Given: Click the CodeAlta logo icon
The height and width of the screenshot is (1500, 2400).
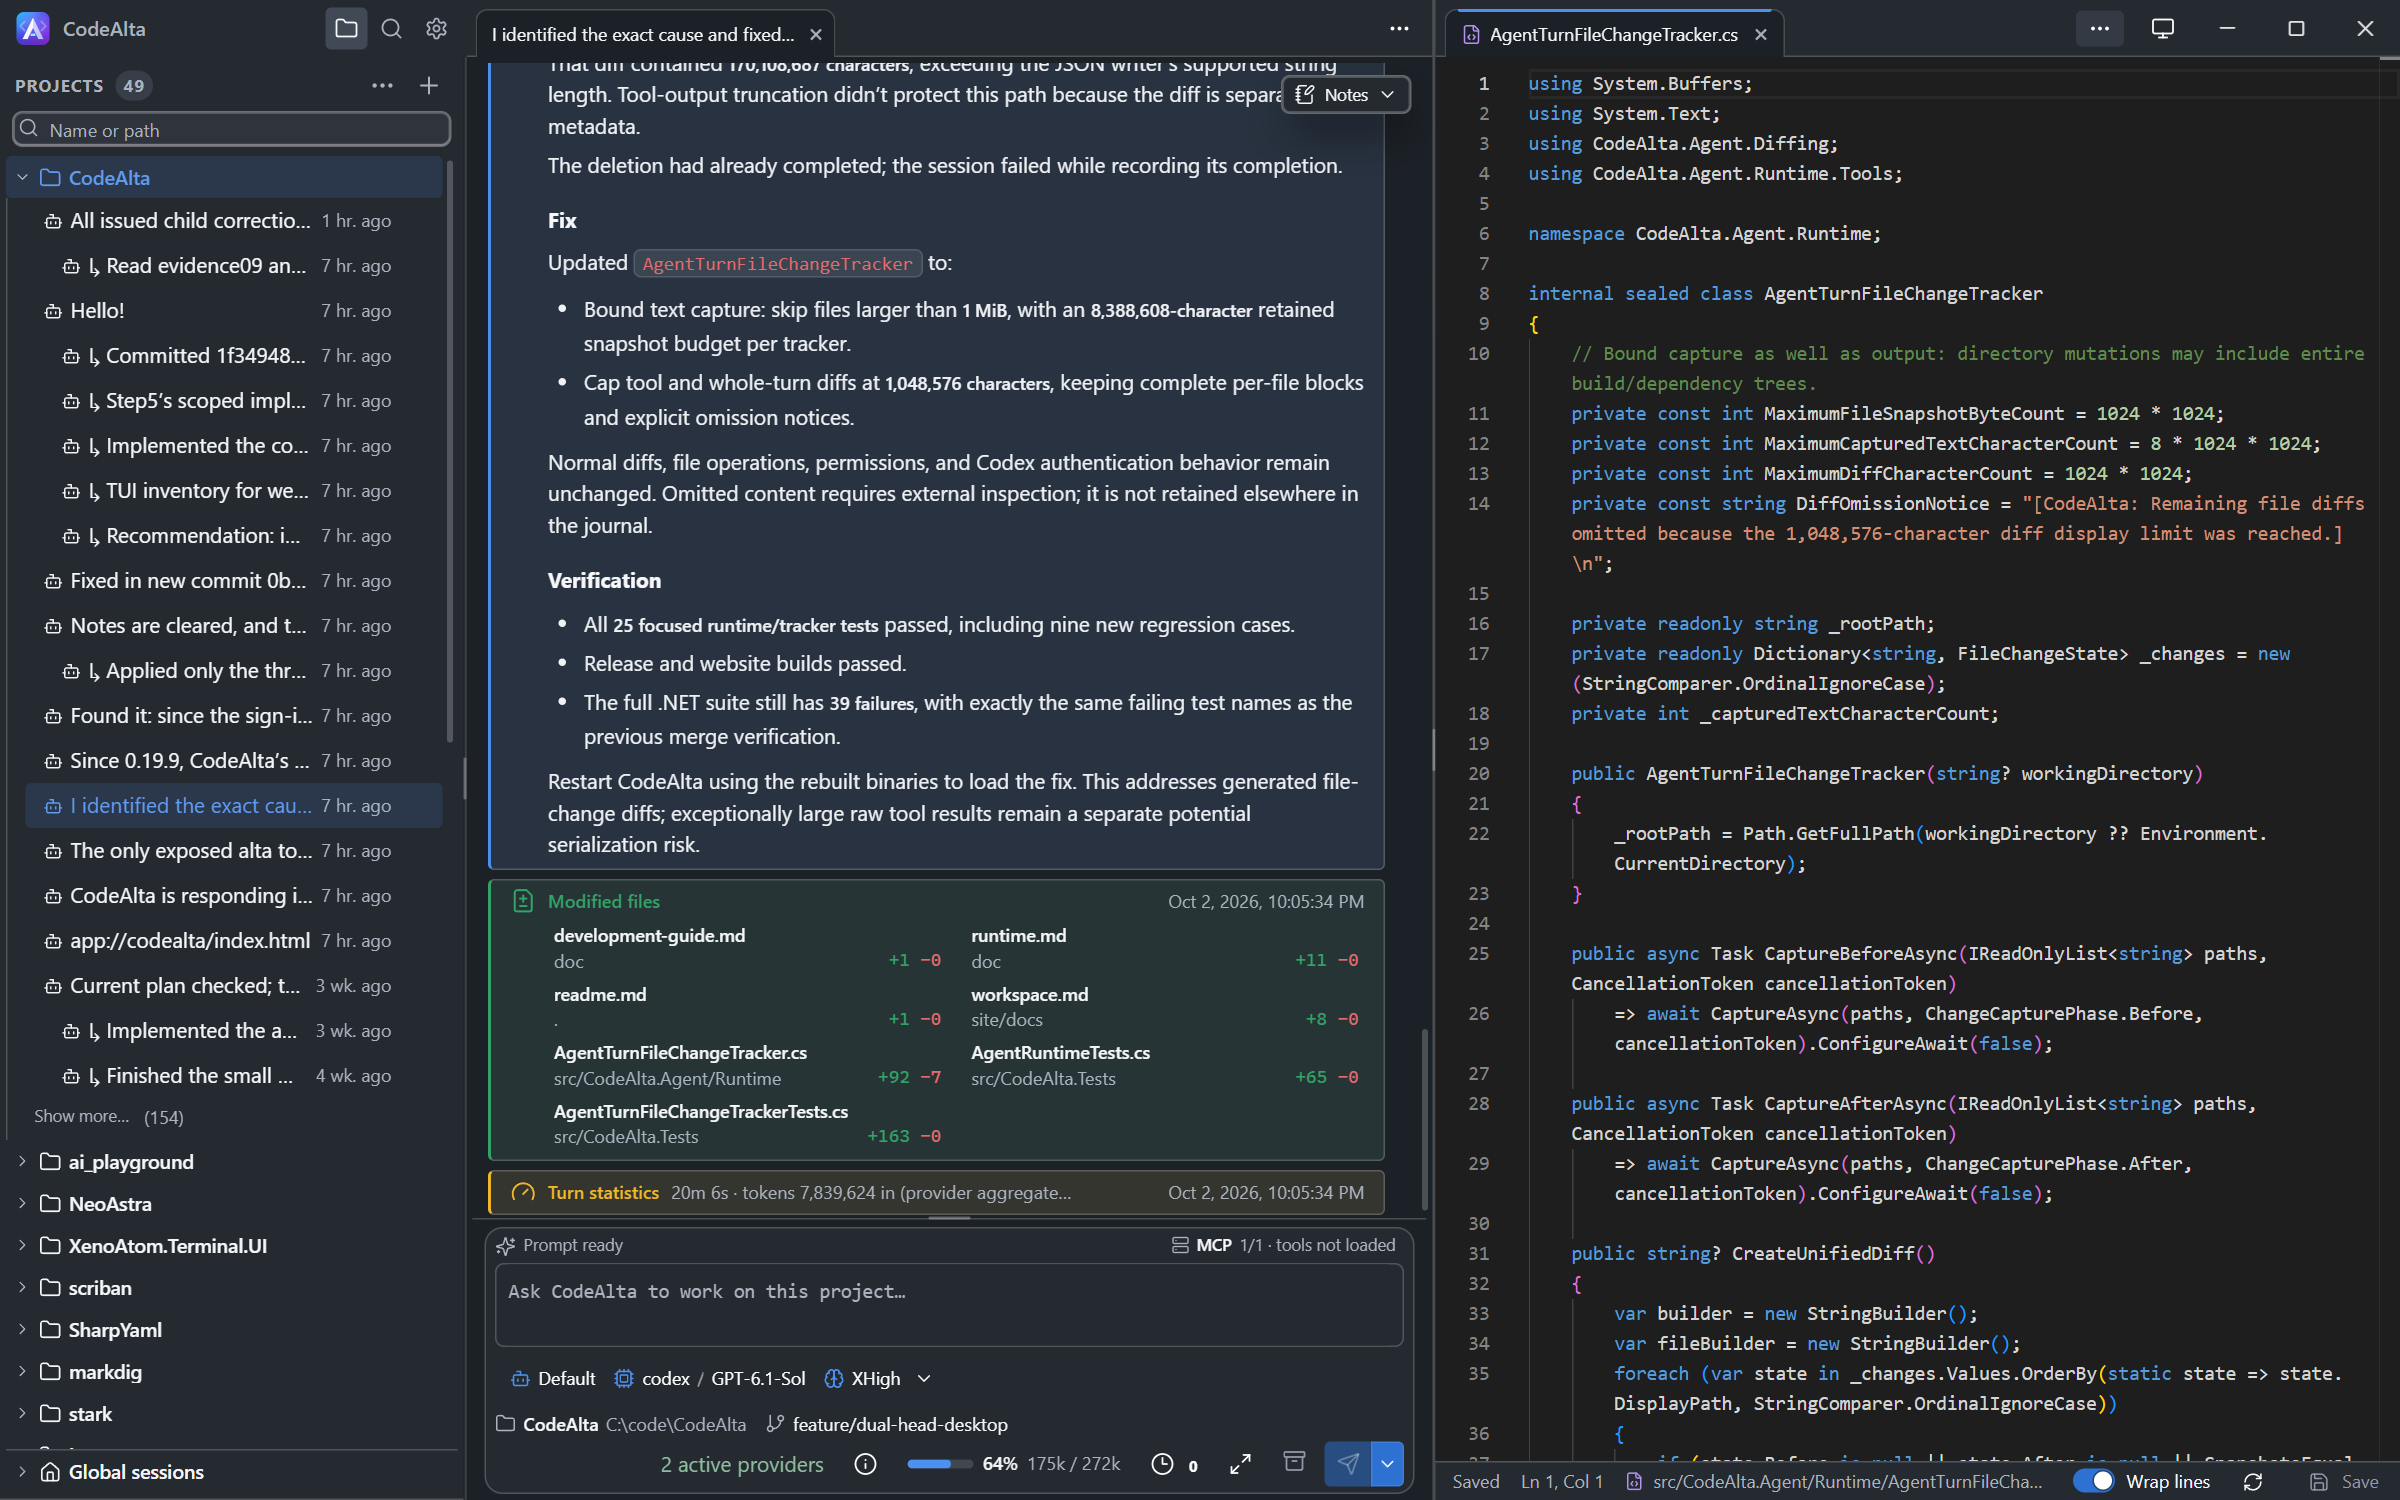Looking at the screenshot, I should [32, 29].
